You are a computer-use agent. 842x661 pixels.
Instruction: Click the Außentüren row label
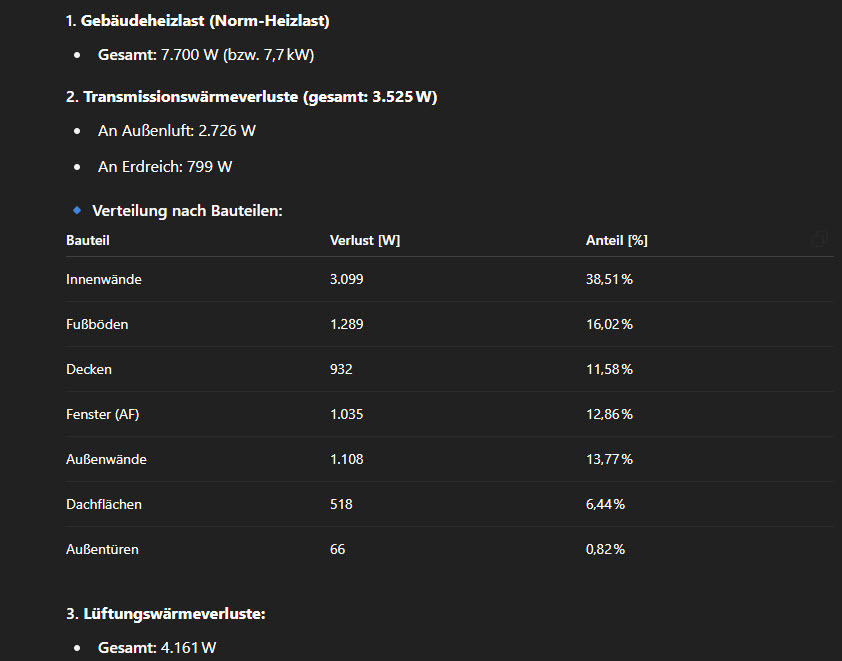coord(102,550)
